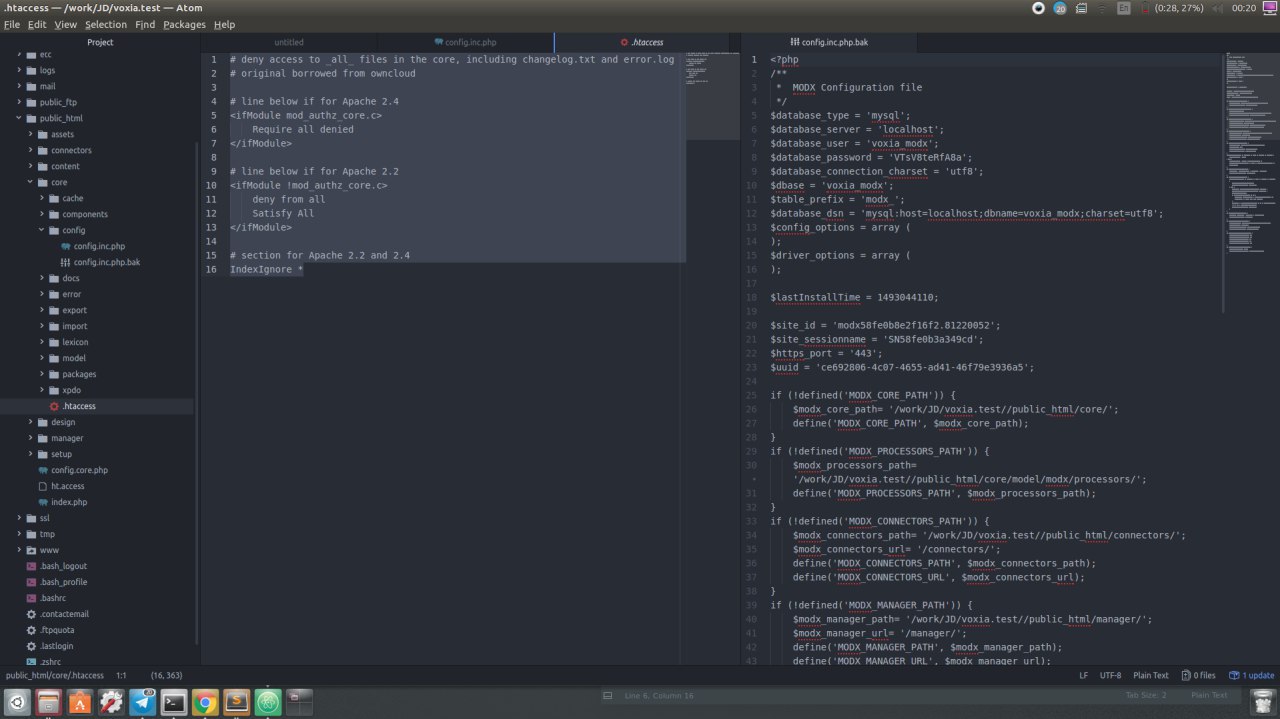Open the .htaccess file in the tree
The image size is (1280, 719).
pos(78,406)
